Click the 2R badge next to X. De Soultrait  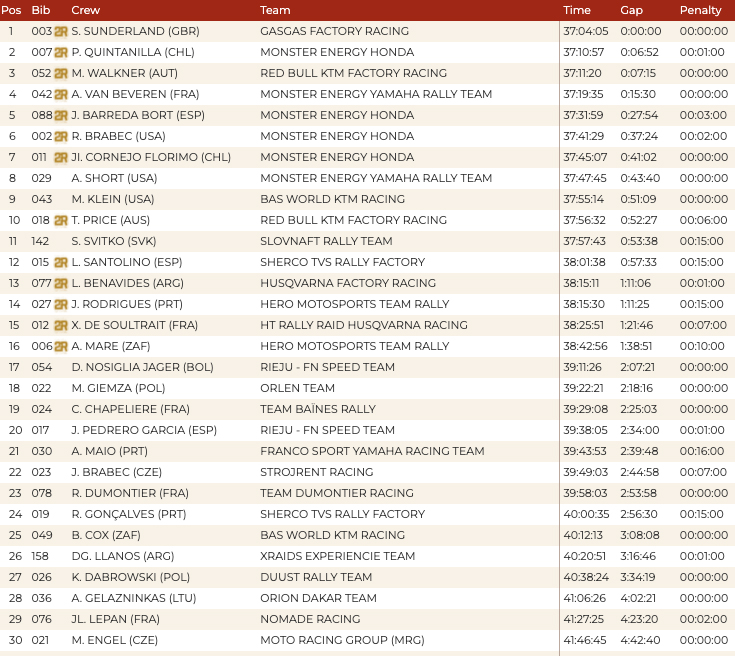(x=61, y=325)
